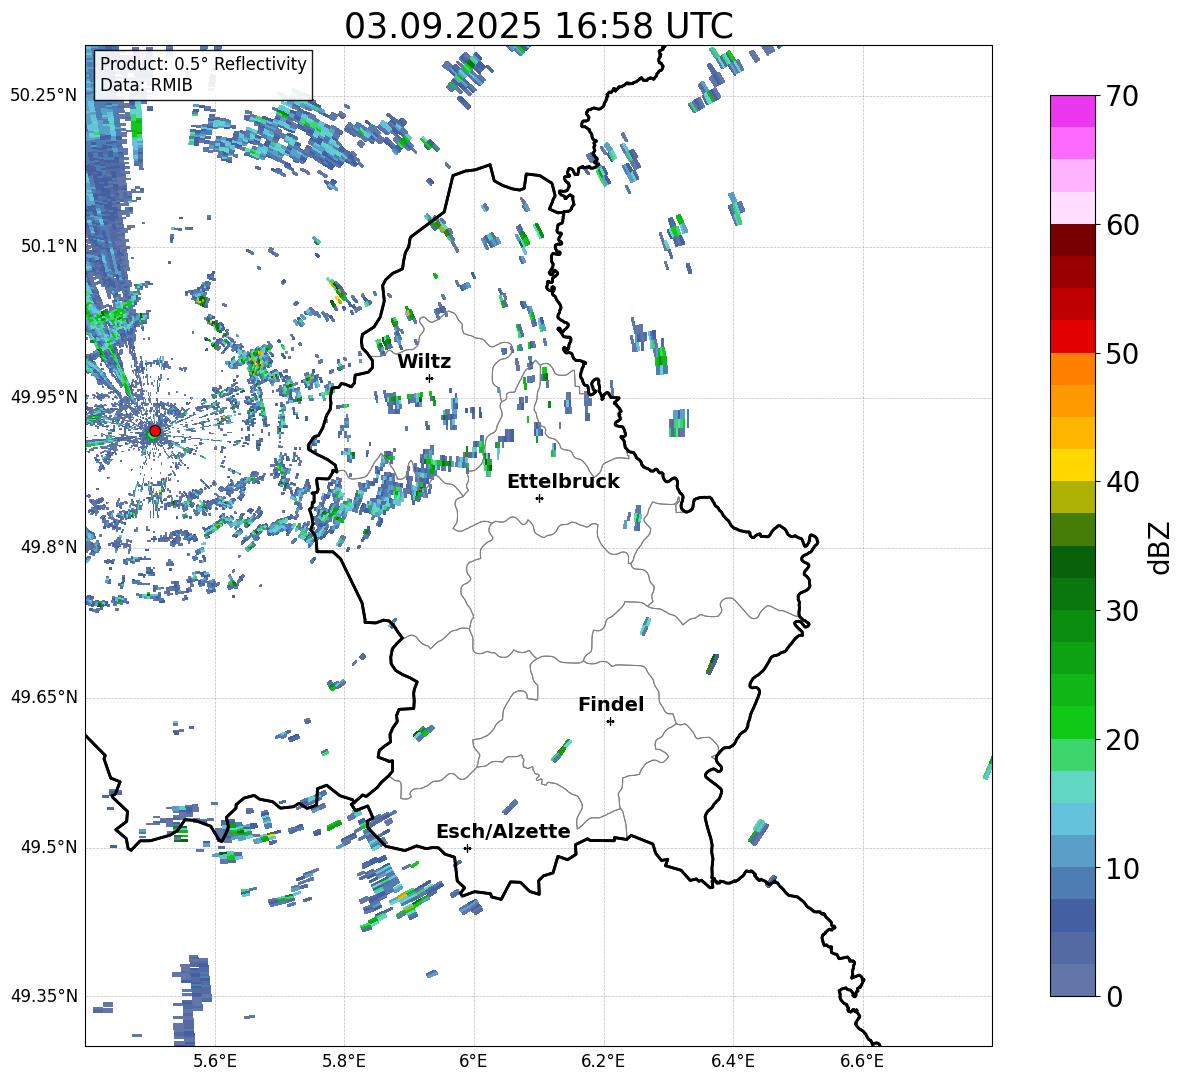Click the bright green band at 20 dBZ

[x=1073, y=722]
